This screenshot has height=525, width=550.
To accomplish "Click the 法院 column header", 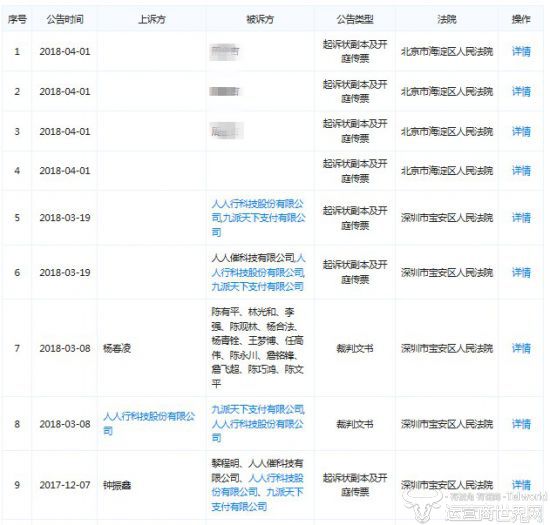I will [447, 19].
